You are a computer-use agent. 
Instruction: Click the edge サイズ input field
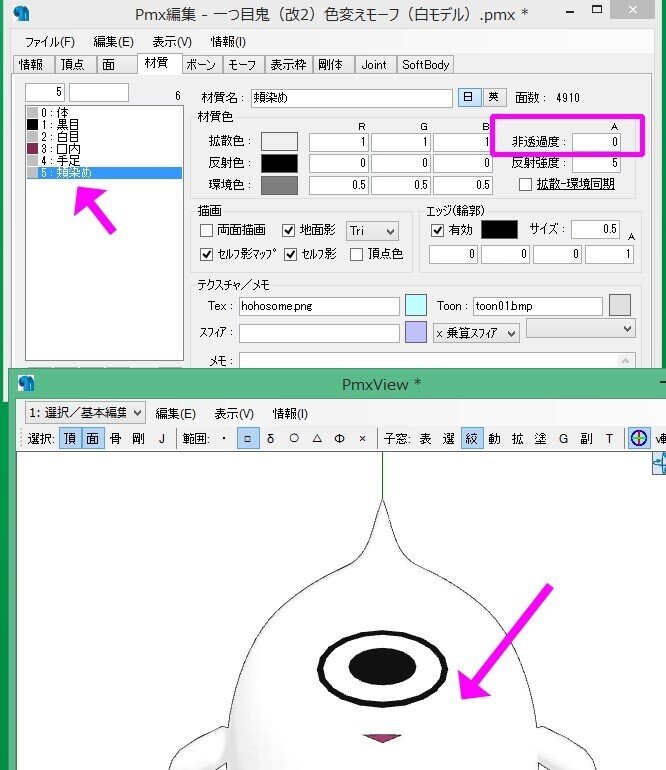click(595, 229)
